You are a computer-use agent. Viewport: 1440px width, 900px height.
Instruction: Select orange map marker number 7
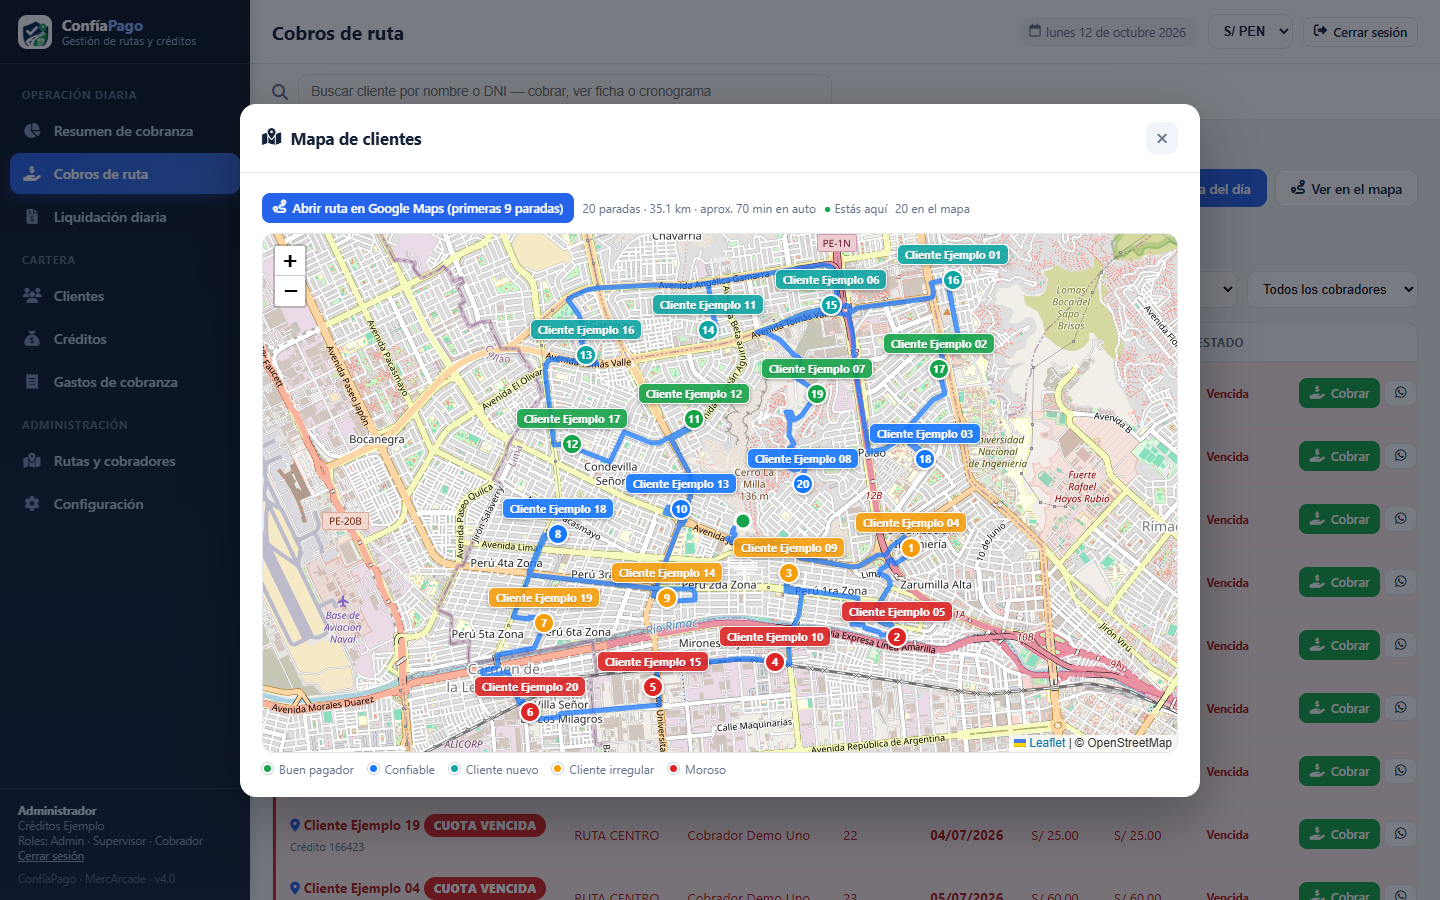pos(544,623)
